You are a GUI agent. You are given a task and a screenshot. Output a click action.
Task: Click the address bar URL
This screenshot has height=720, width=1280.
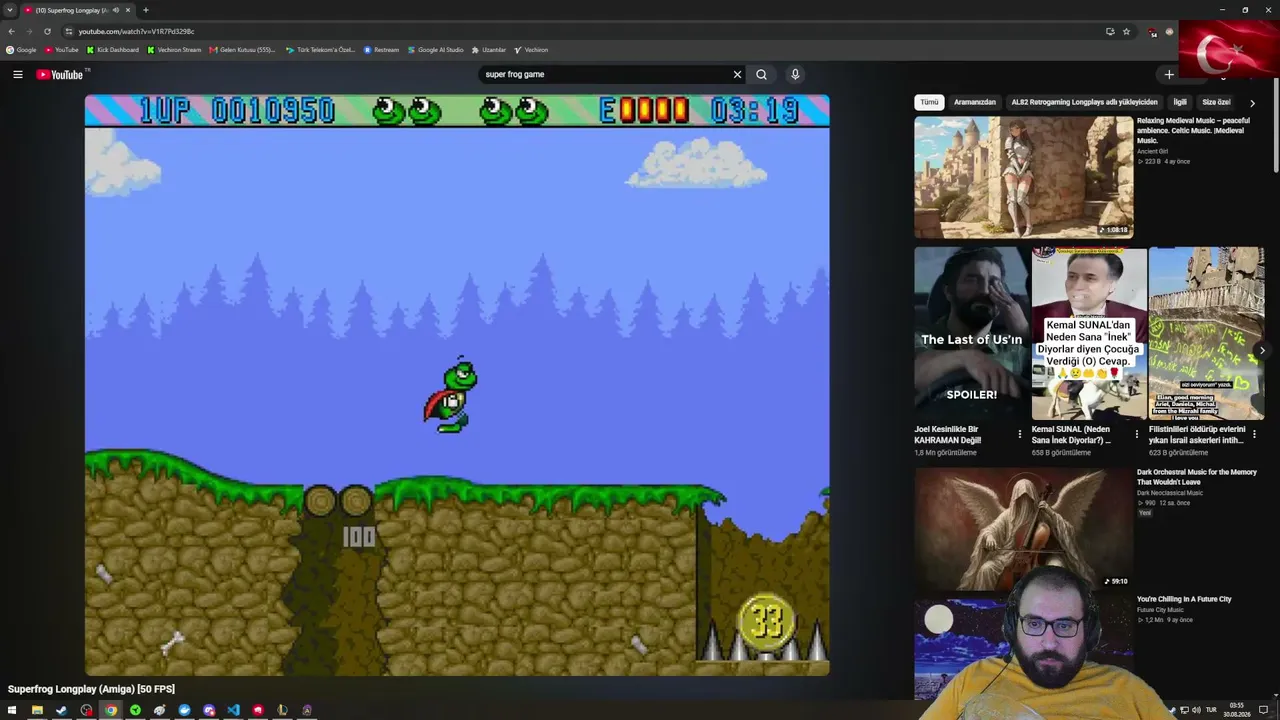pyautogui.click(x=136, y=31)
